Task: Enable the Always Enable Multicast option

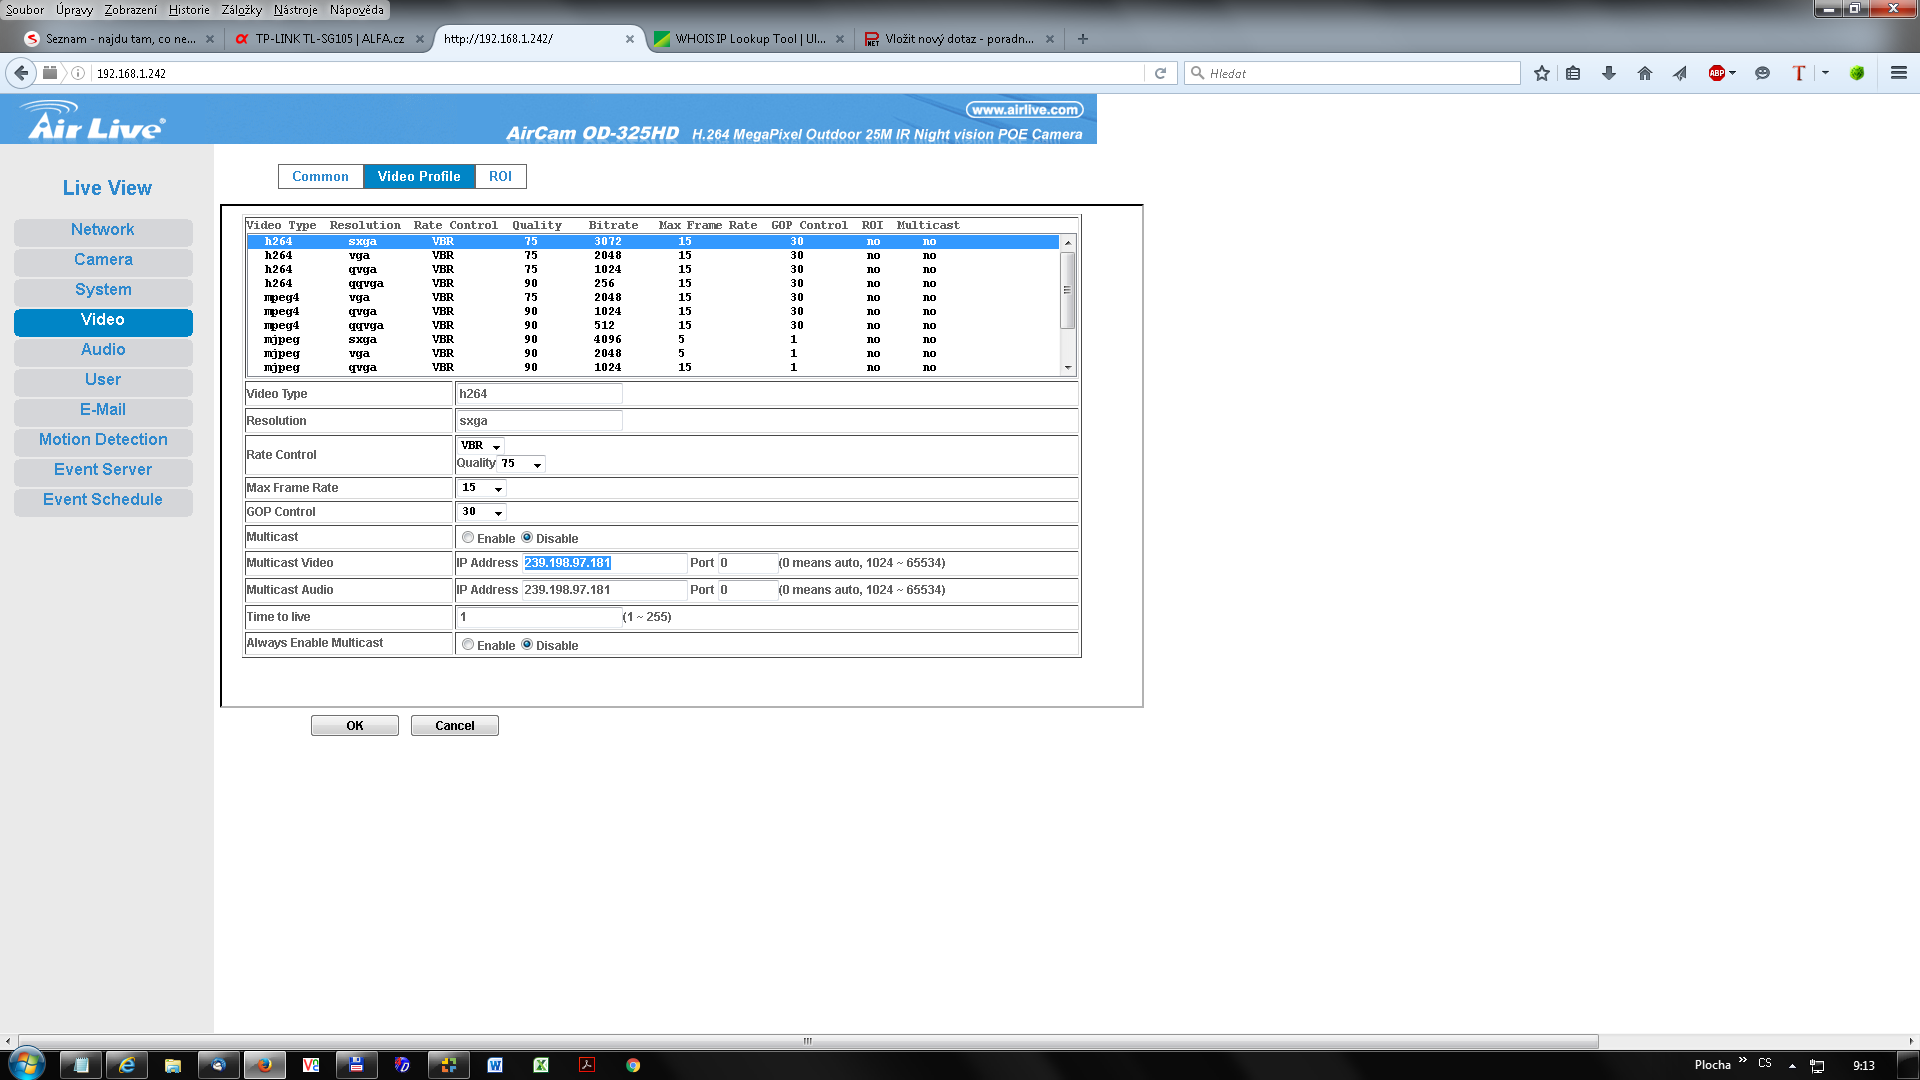Action: tap(468, 645)
